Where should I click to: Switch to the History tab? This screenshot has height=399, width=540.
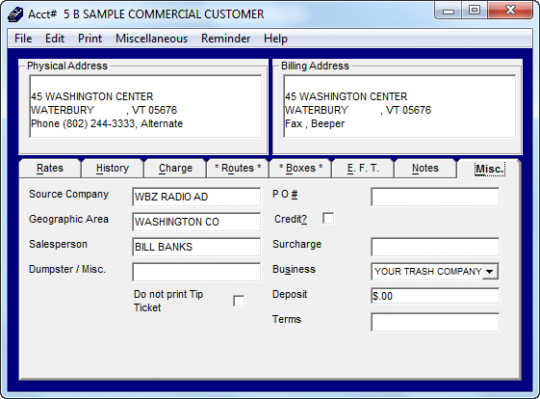112,168
